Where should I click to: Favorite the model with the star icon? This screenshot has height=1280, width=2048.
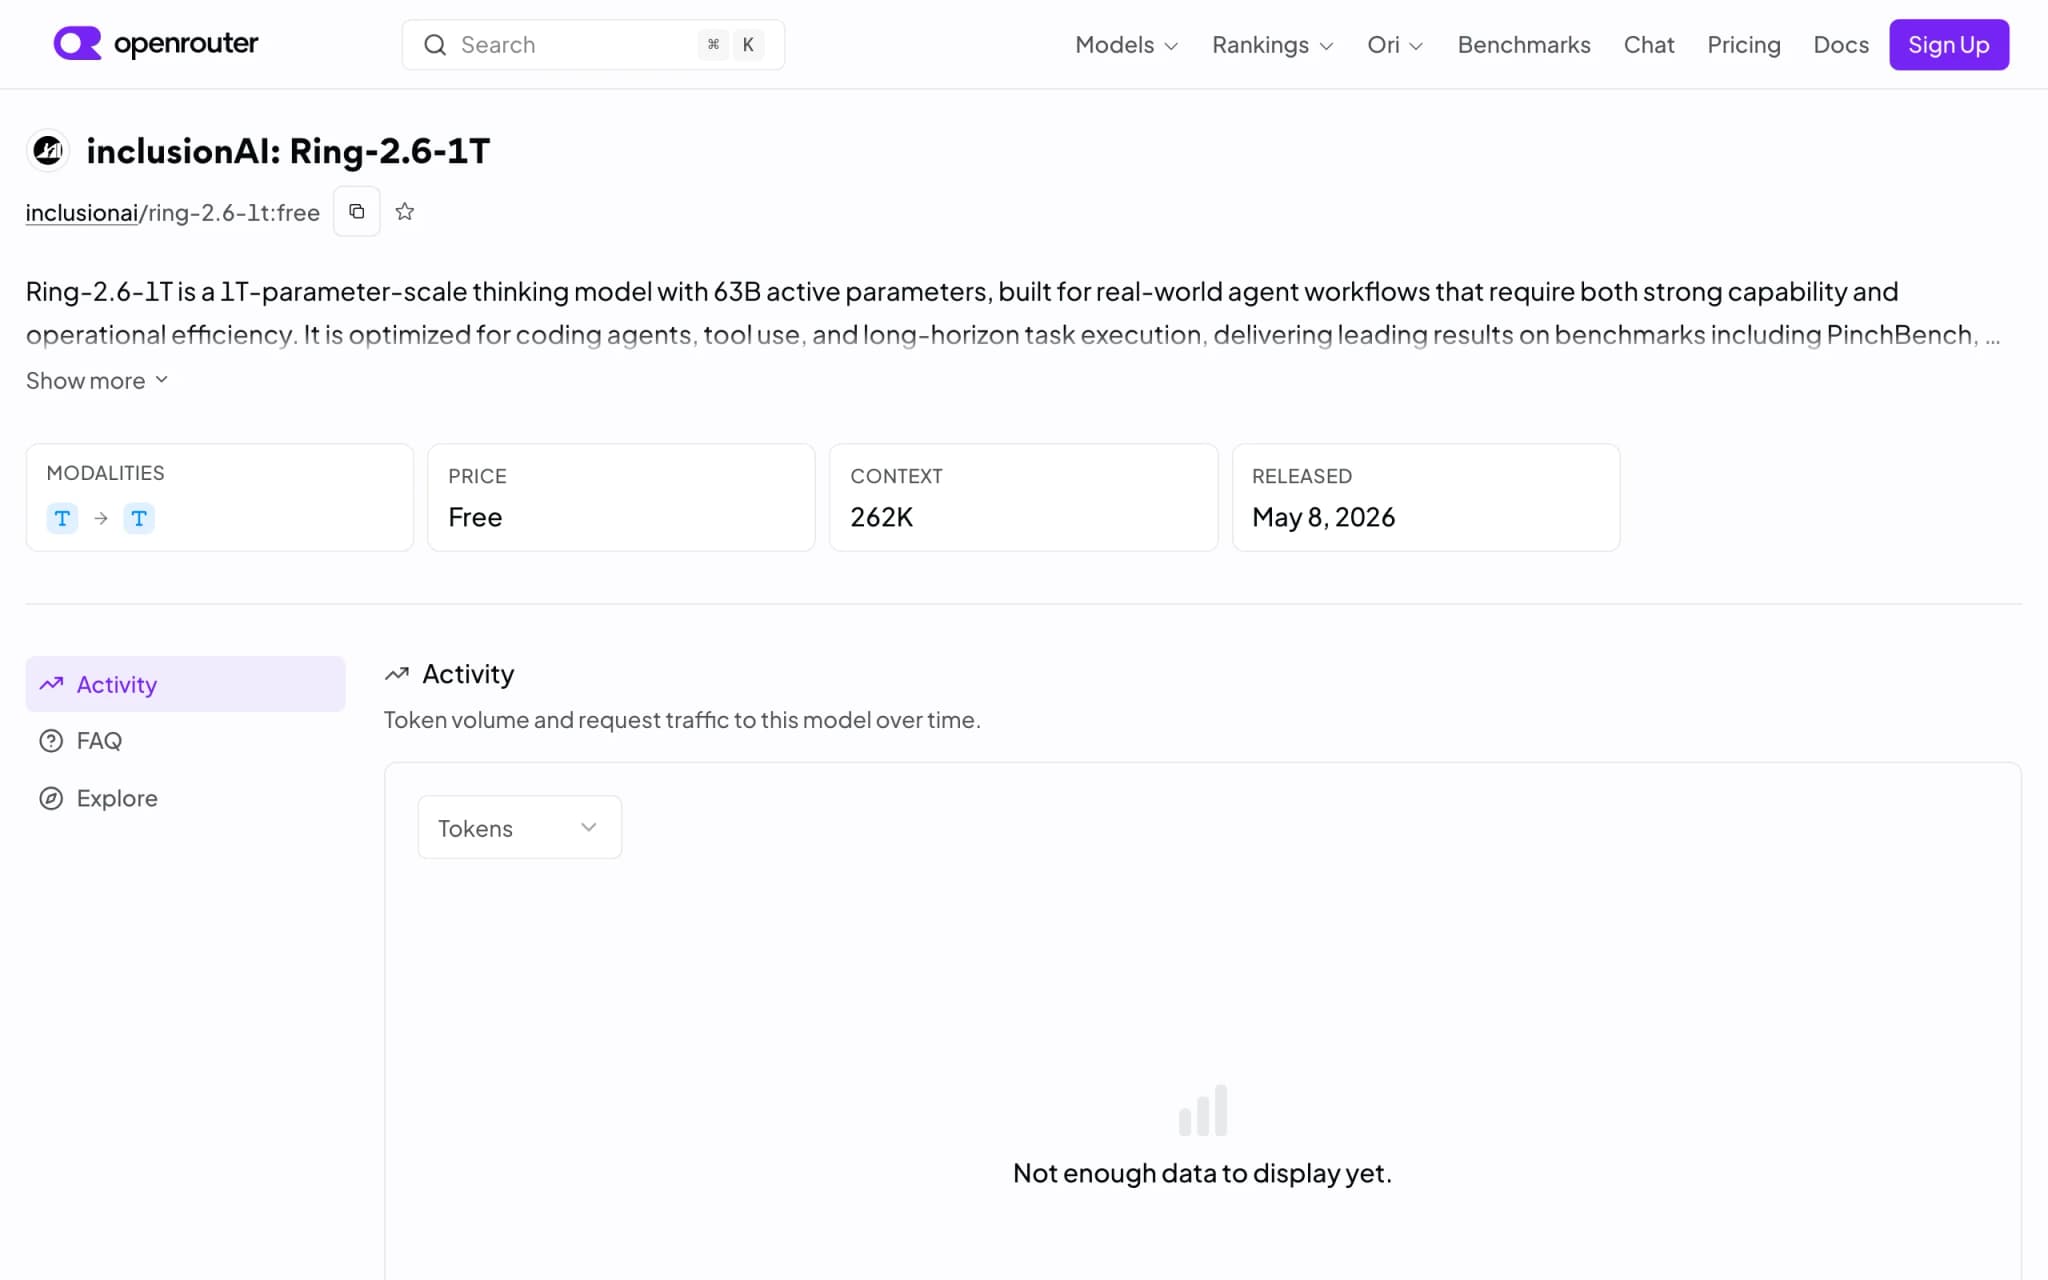(404, 211)
